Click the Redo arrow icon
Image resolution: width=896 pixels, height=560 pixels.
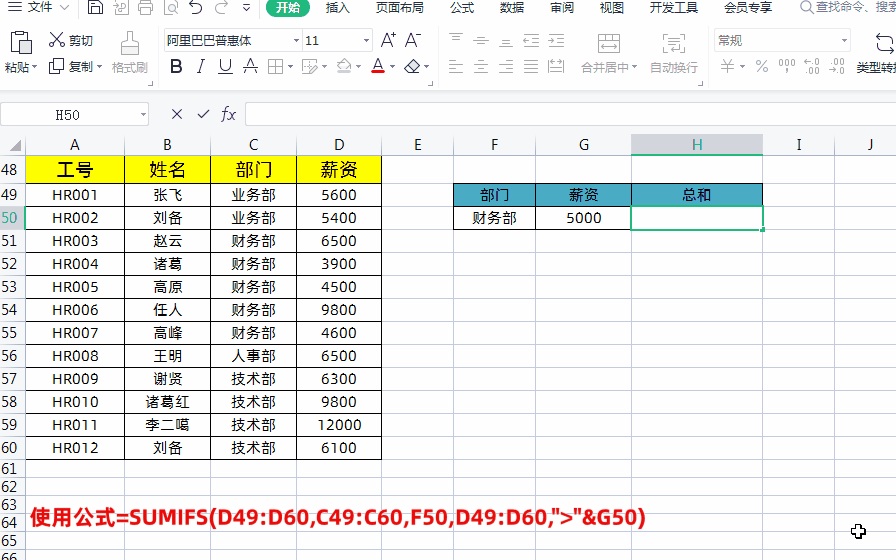(221, 7)
